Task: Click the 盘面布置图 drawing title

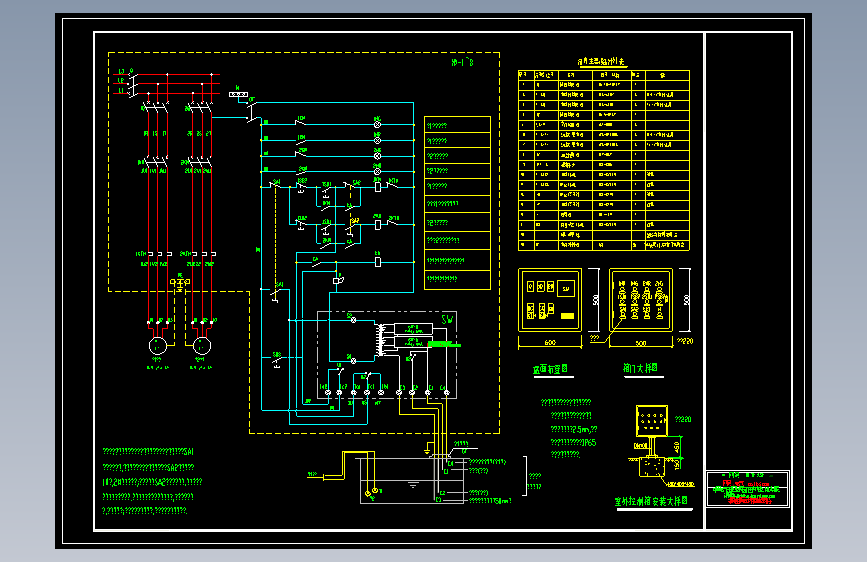Action: pos(550,369)
